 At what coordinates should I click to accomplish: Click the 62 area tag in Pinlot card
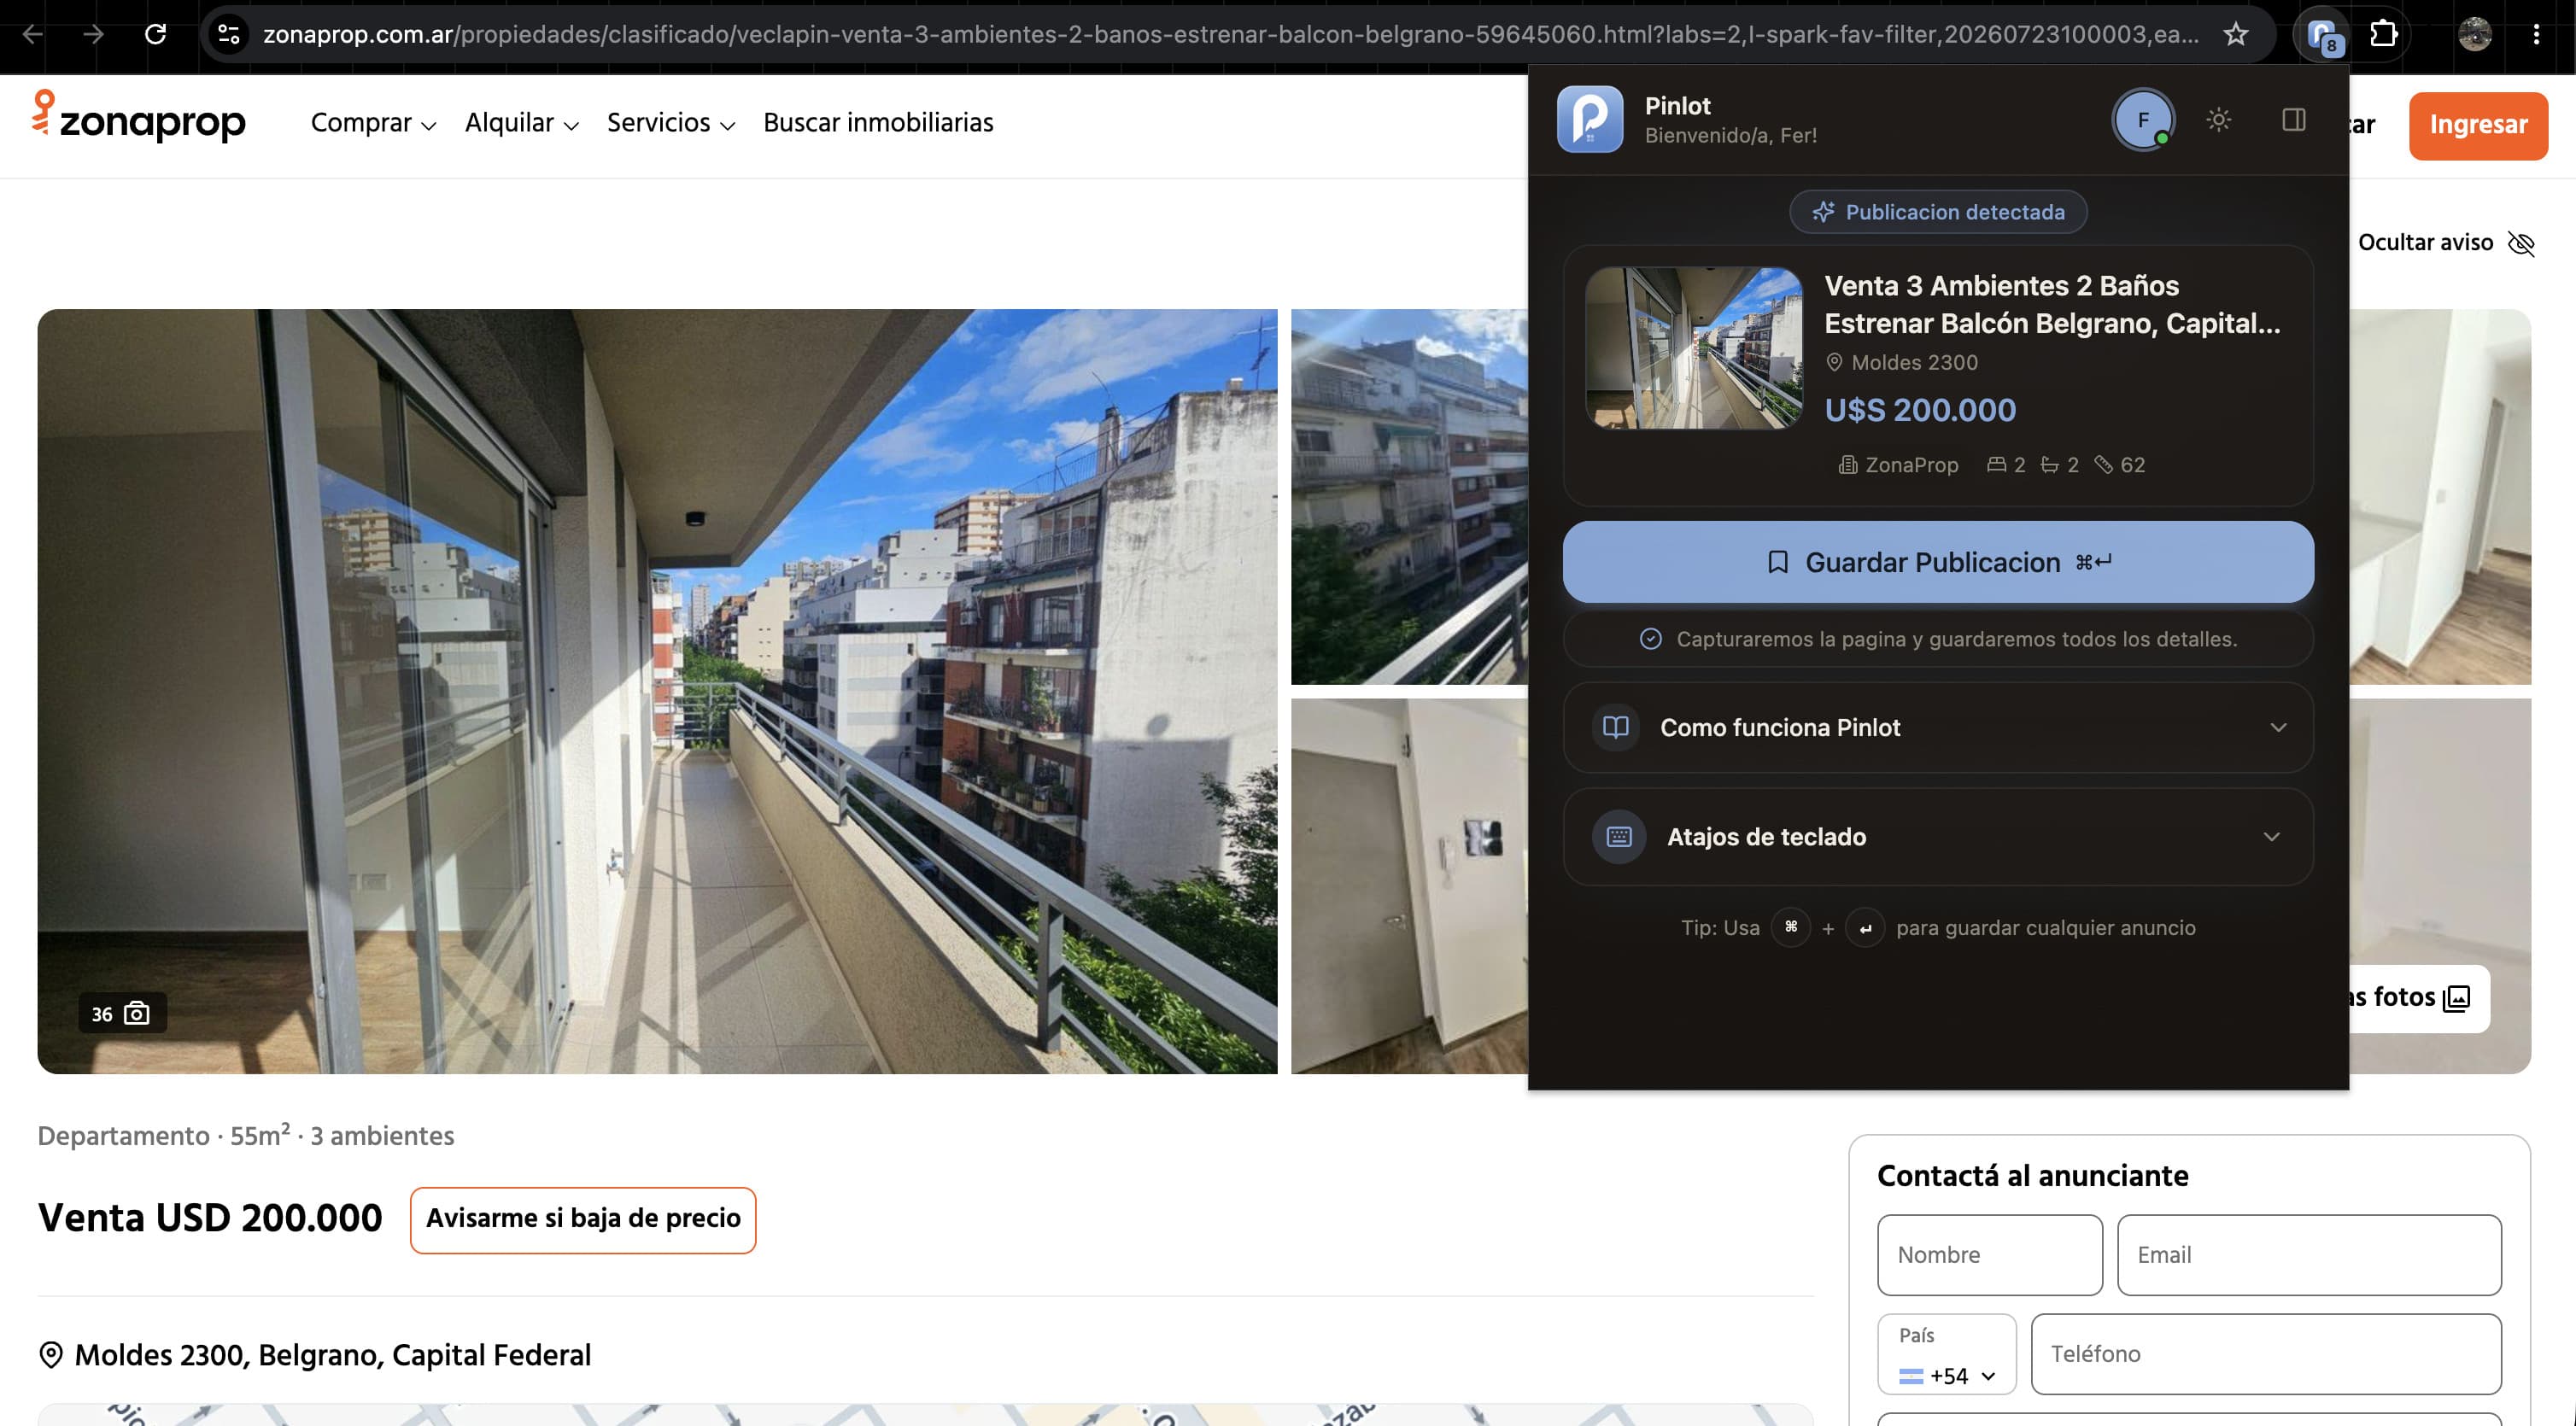pos(2120,465)
